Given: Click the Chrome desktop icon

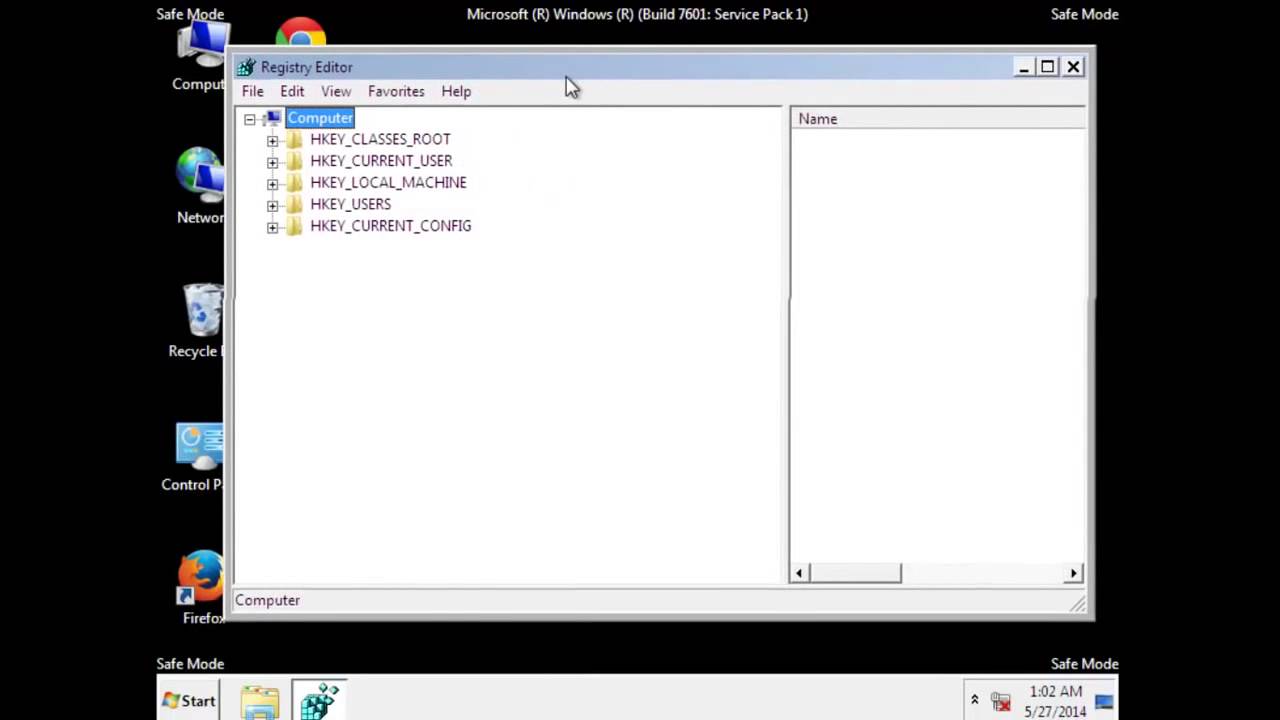Looking at the screenshot, I should [301, 33].
